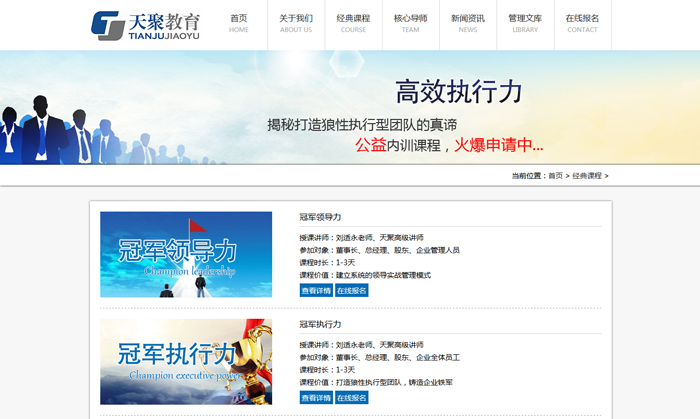The height and width of the screenshot is (419, 700).
Task: Open the 冠军领导力 course thumbnail
Action: click(186, 254)
